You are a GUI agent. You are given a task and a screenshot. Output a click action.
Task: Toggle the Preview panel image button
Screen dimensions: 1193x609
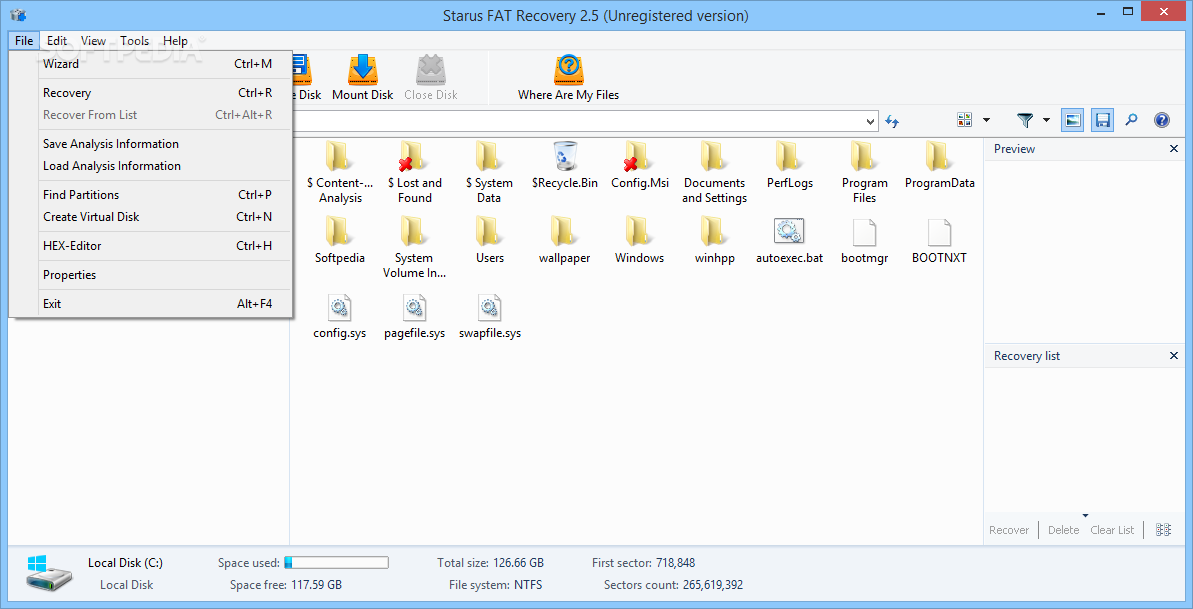[x=1072, y=120]
